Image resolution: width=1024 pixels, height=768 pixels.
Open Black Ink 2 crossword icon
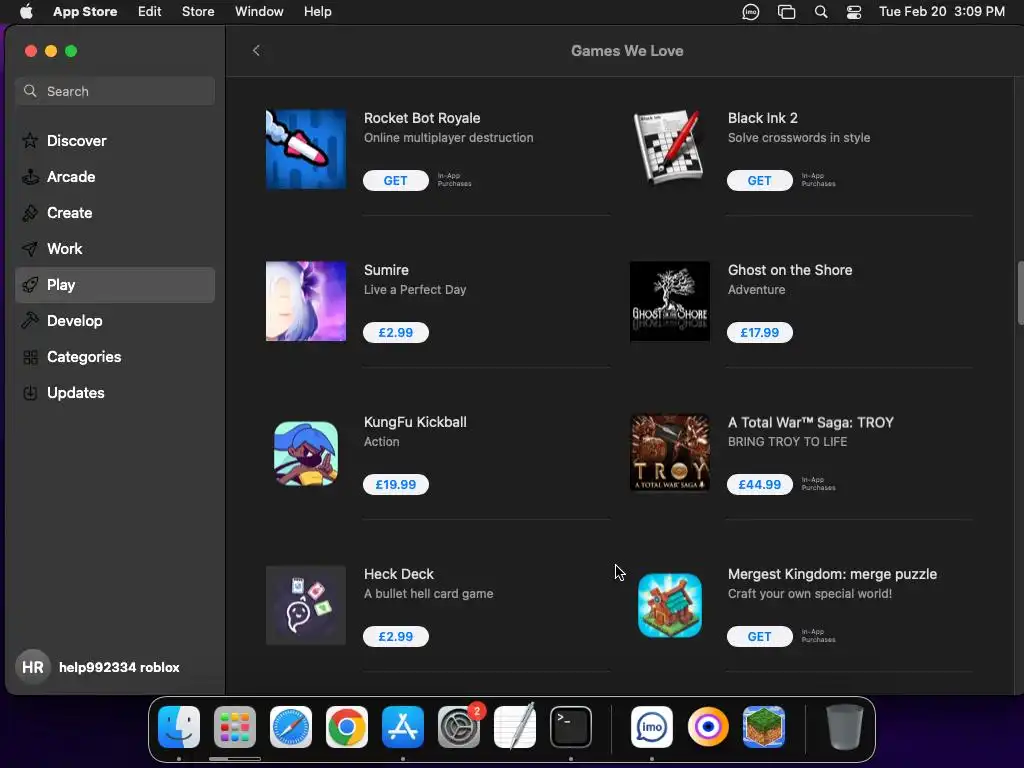669,149
